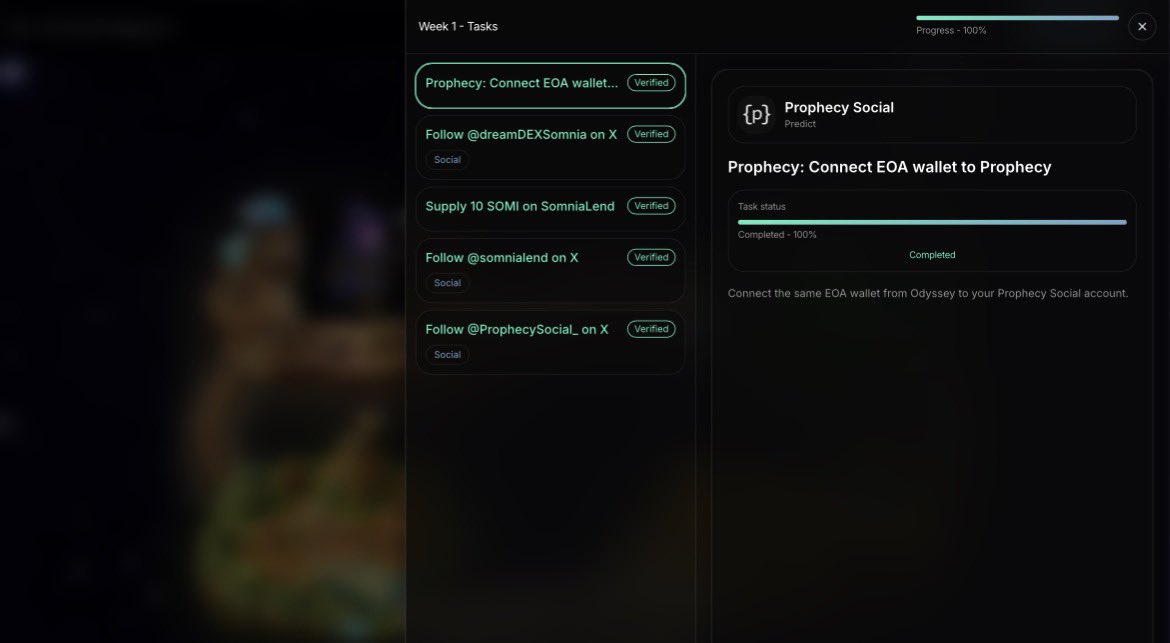Open the Follow @somnialend on X task
This screenshot has width=1170, height=643.
click(550, 270)
